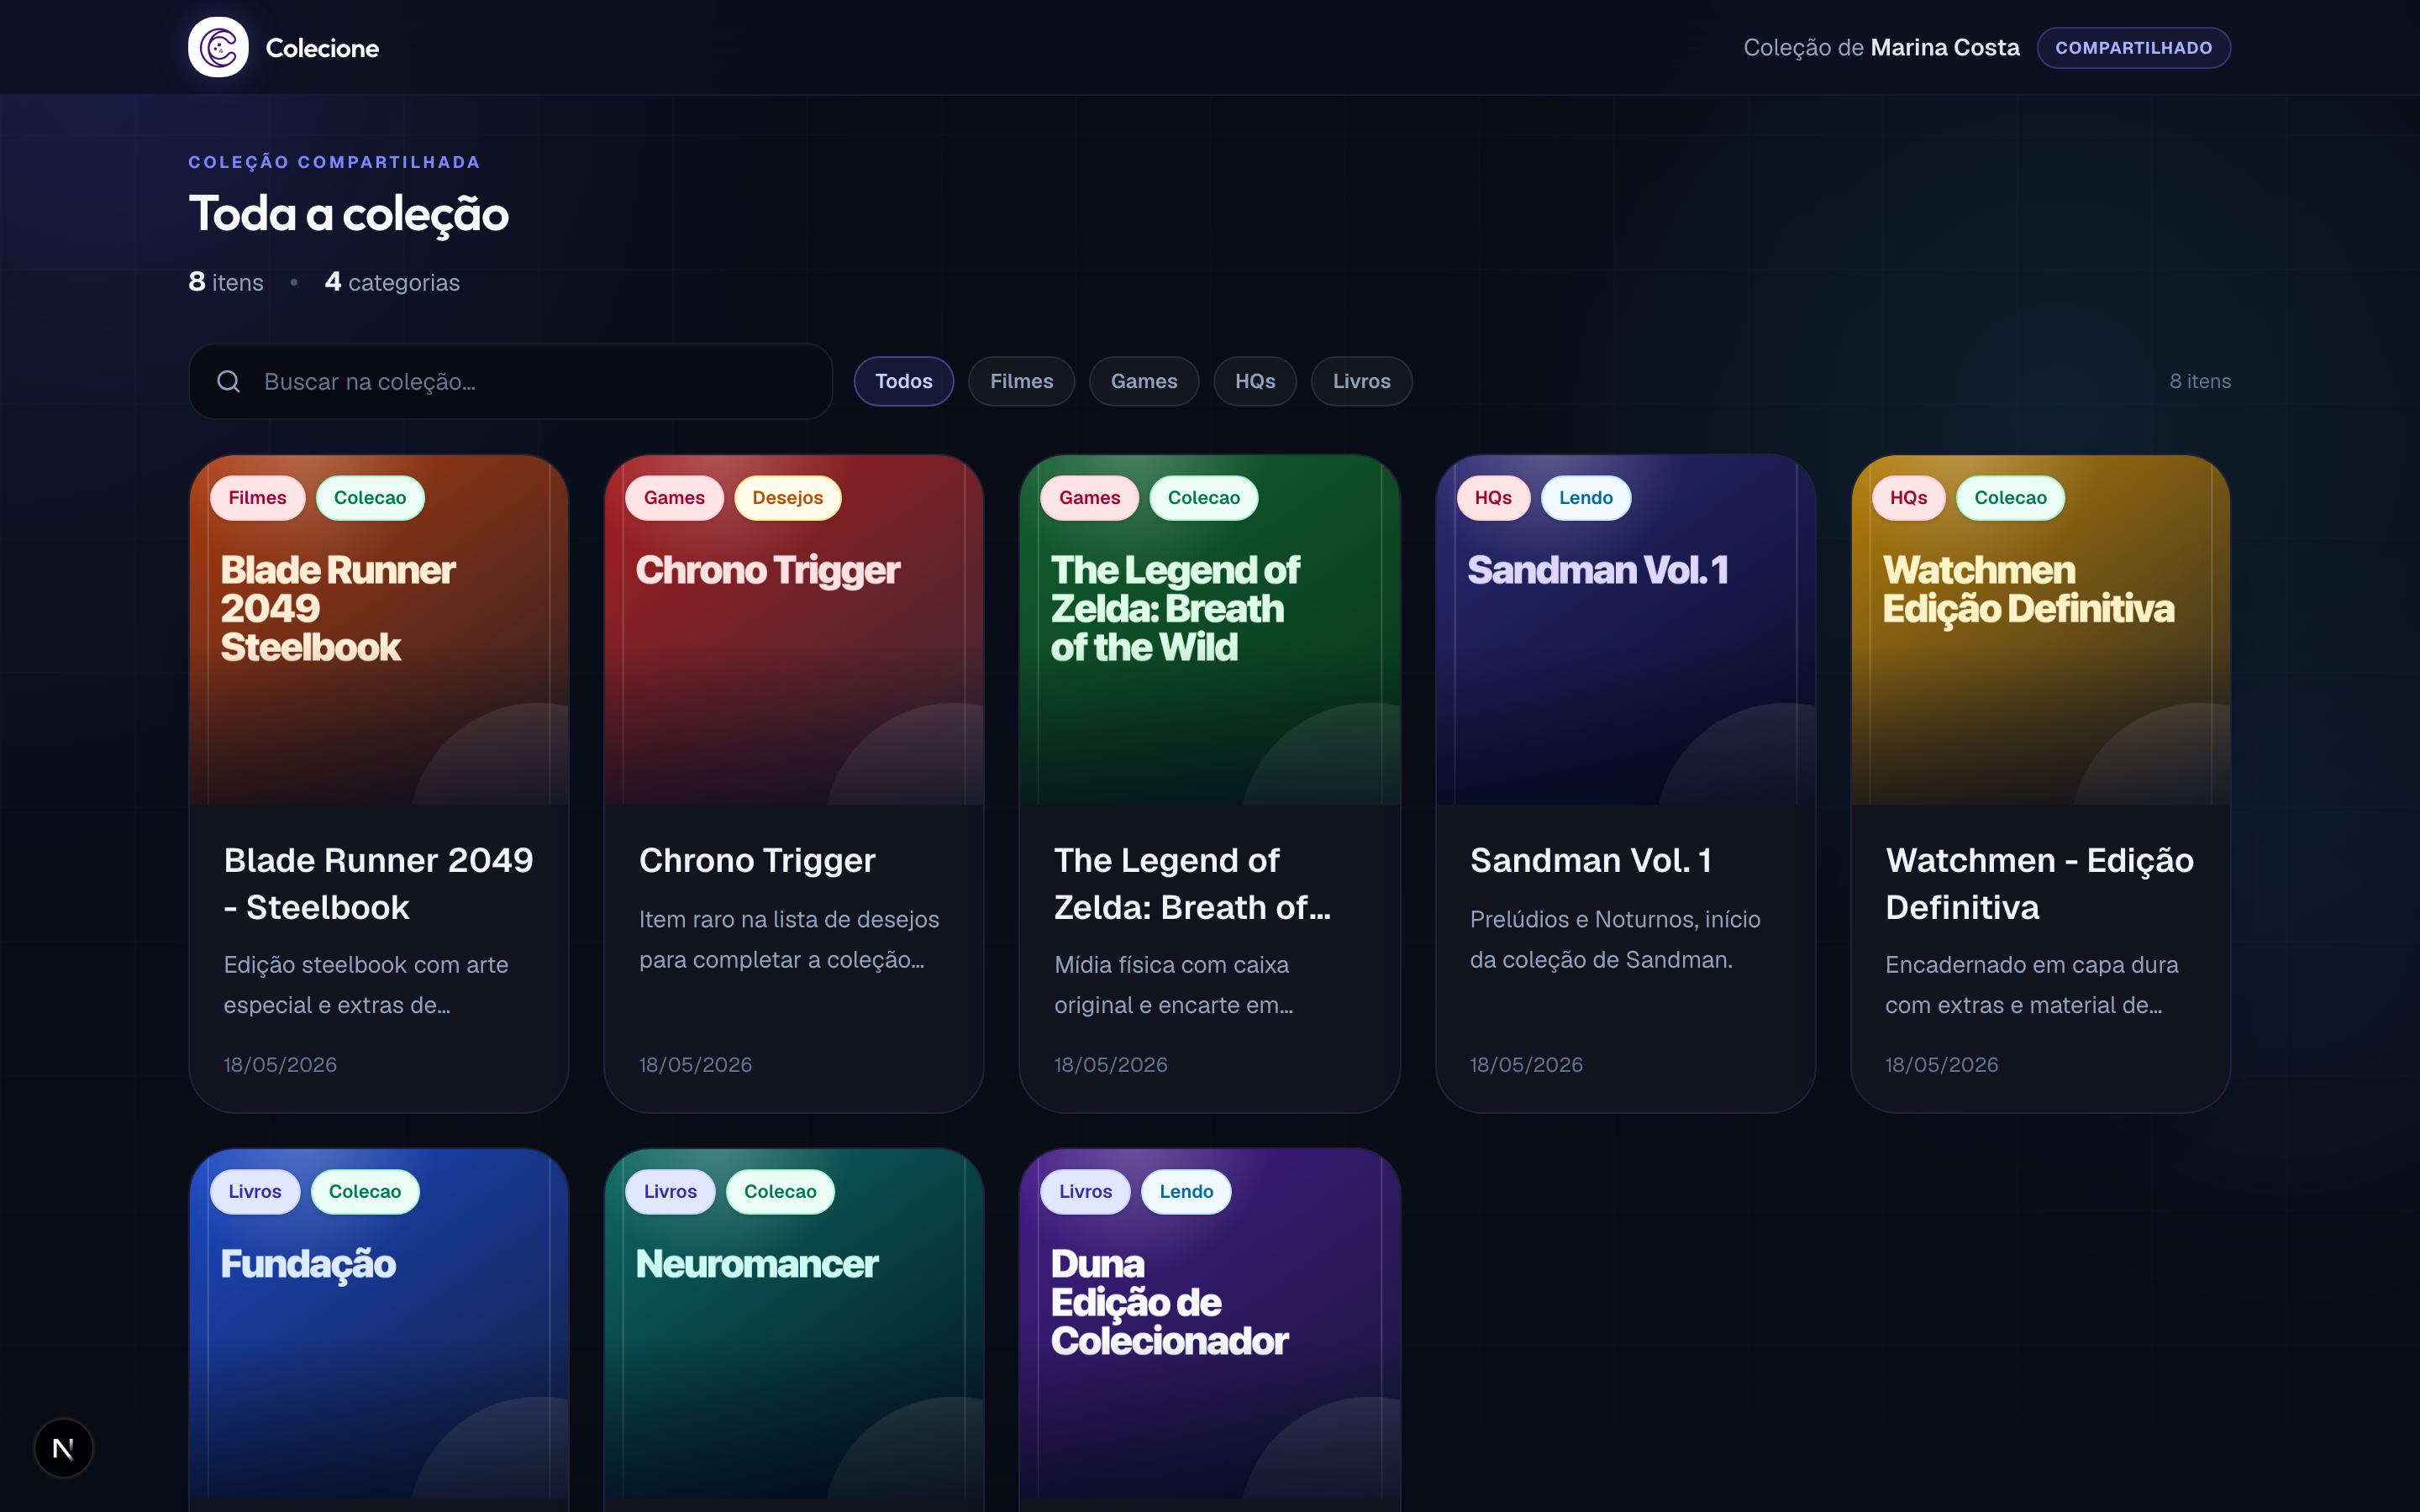Filter the collection by Games
2420x1512 pixels.
click(1143, 381)
